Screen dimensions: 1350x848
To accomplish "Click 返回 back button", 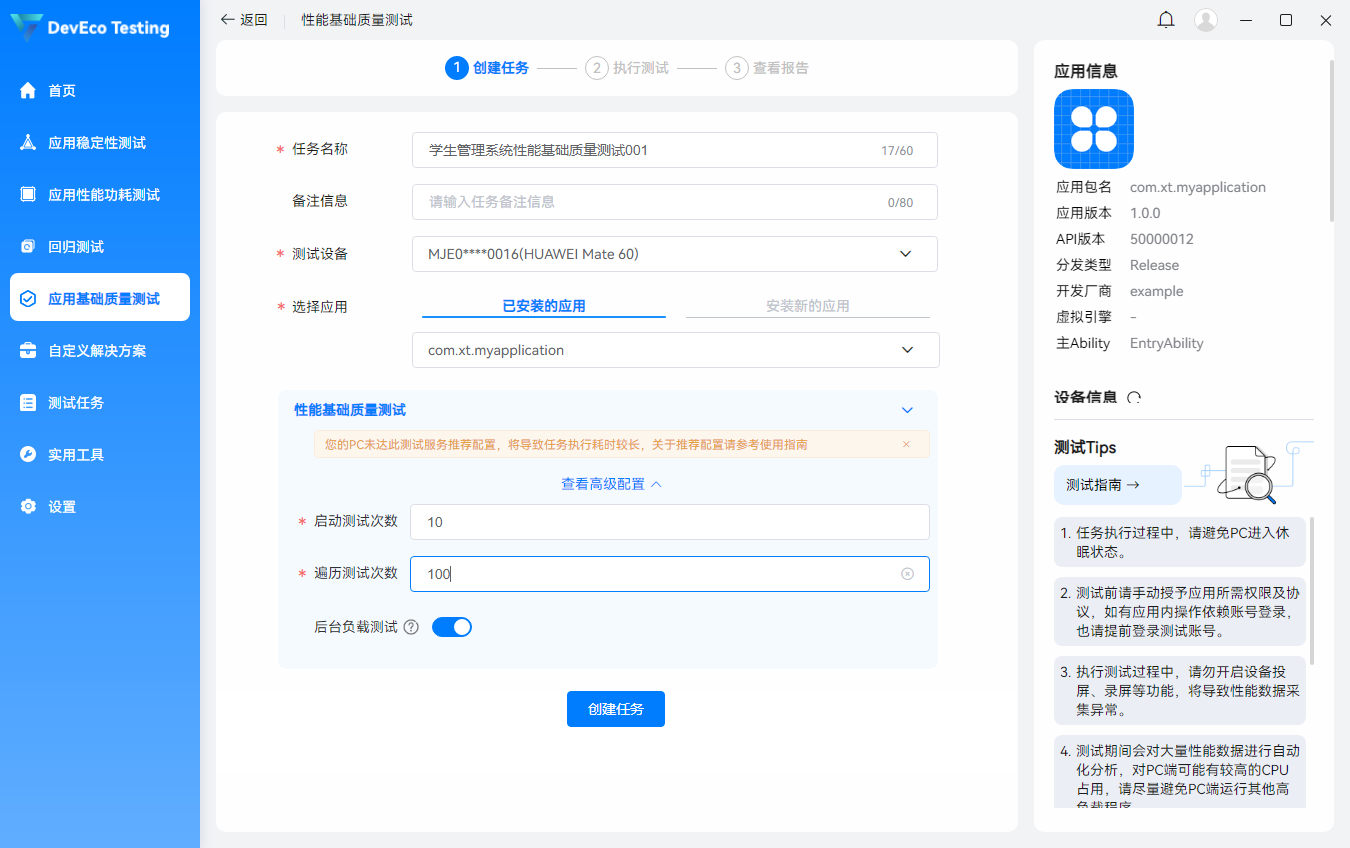I will point(244,20).
